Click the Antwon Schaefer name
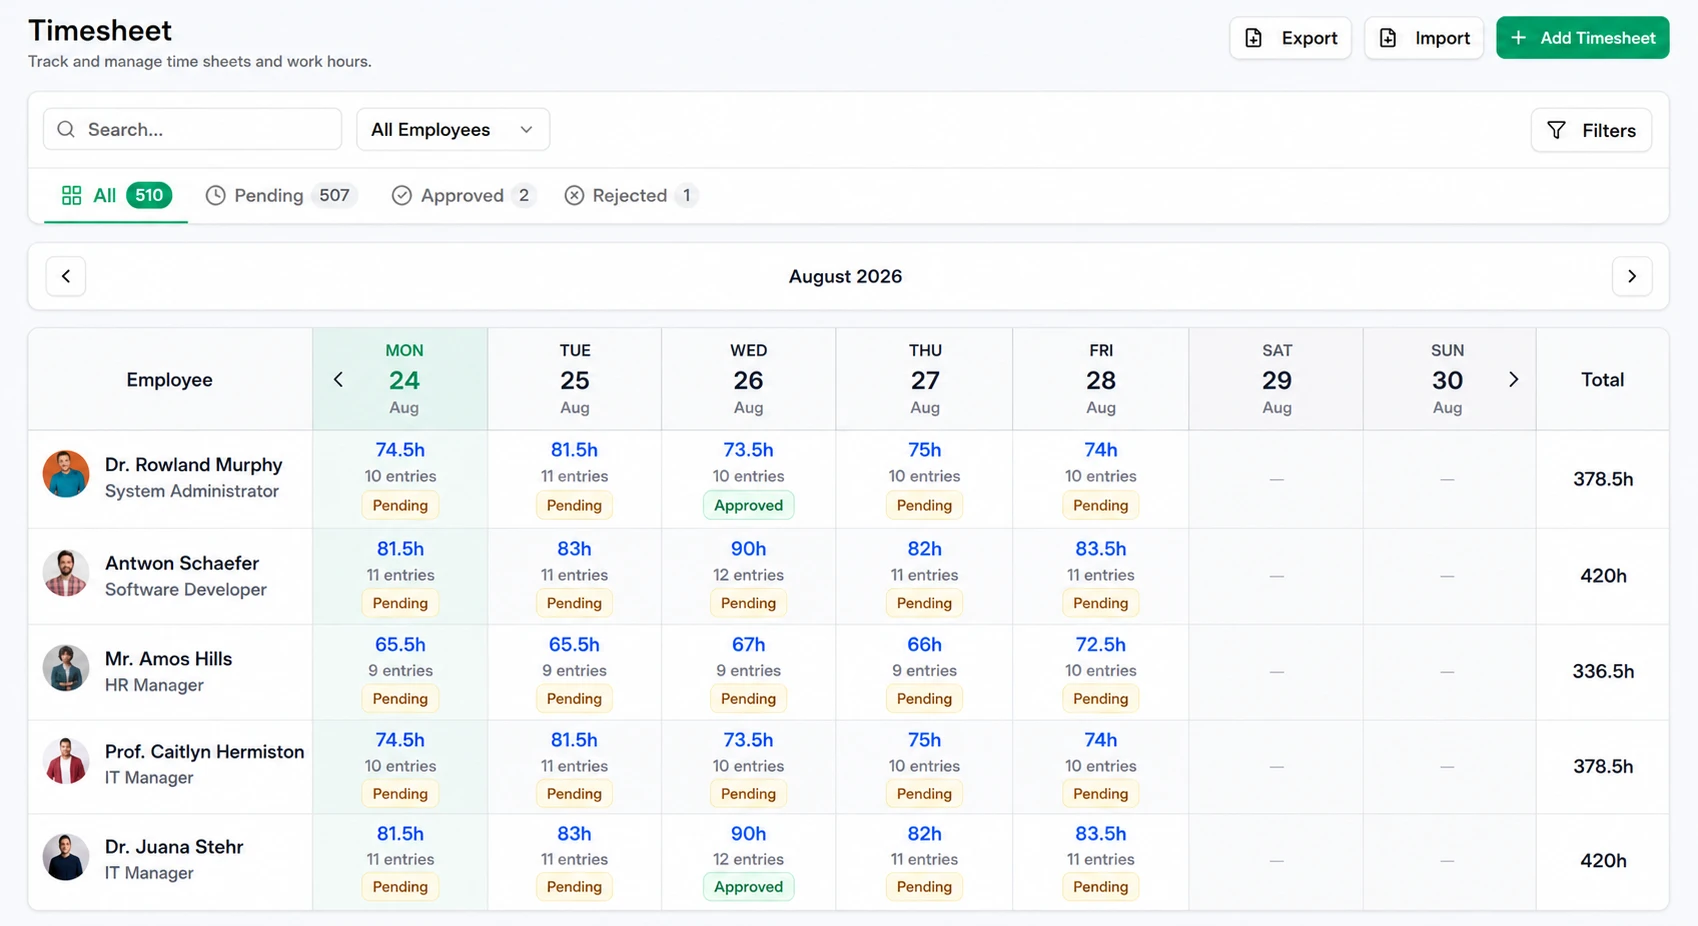Screen dimensions: 1698x926 (x=182, y=563)
